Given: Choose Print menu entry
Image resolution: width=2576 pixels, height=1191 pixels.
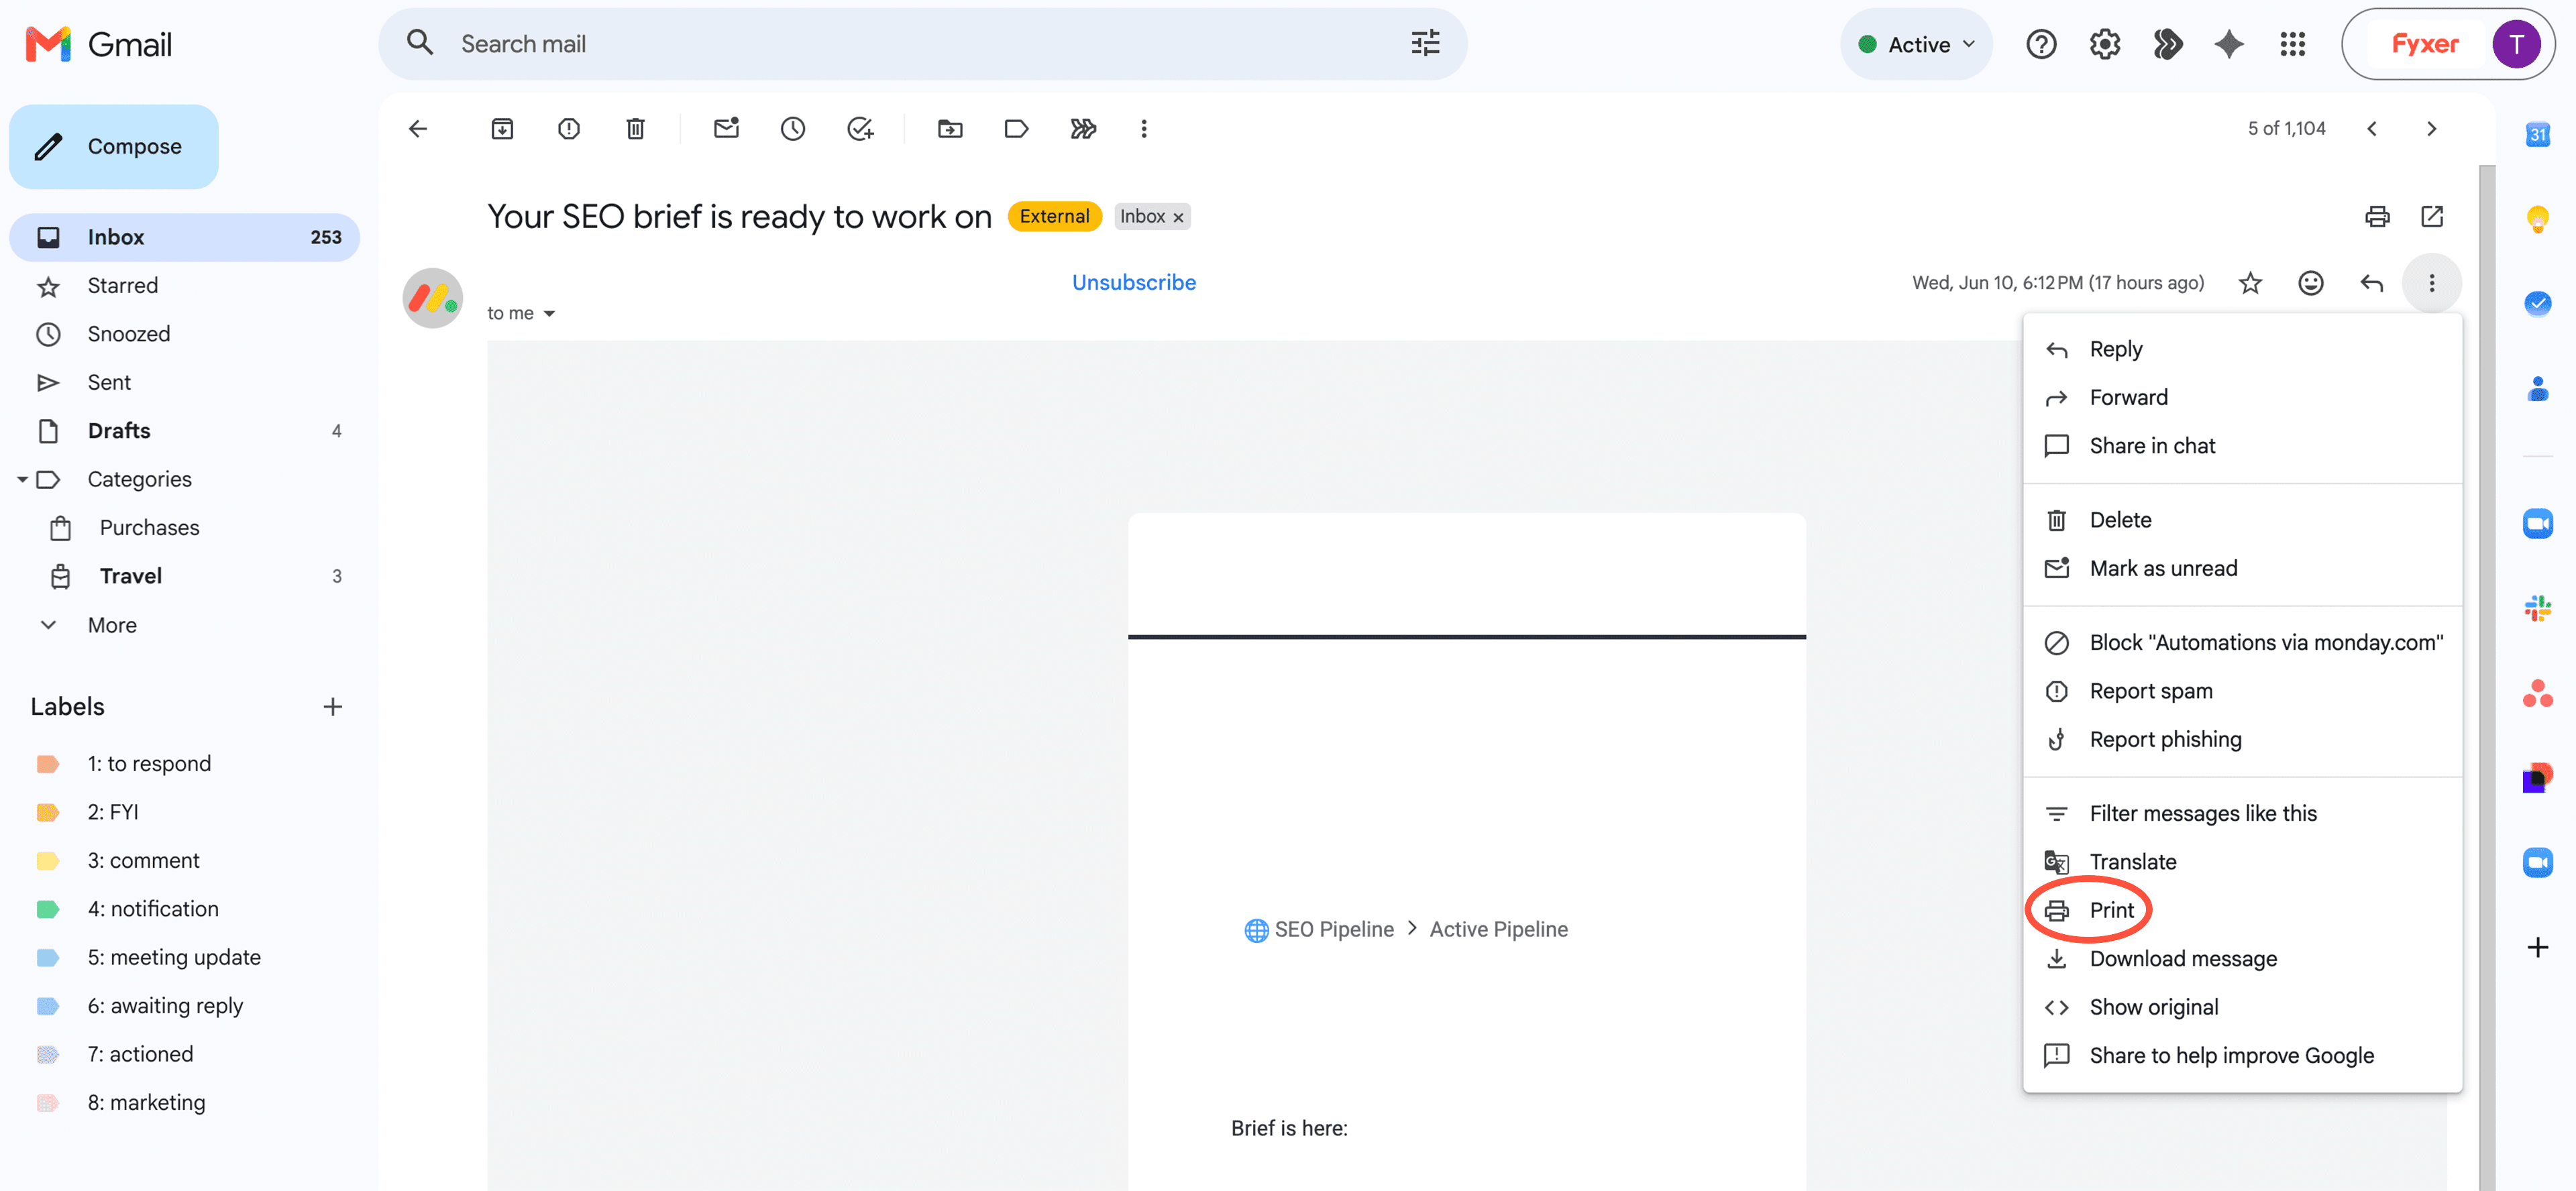Looking at the screenshot, I should [x=2242, y=910].
